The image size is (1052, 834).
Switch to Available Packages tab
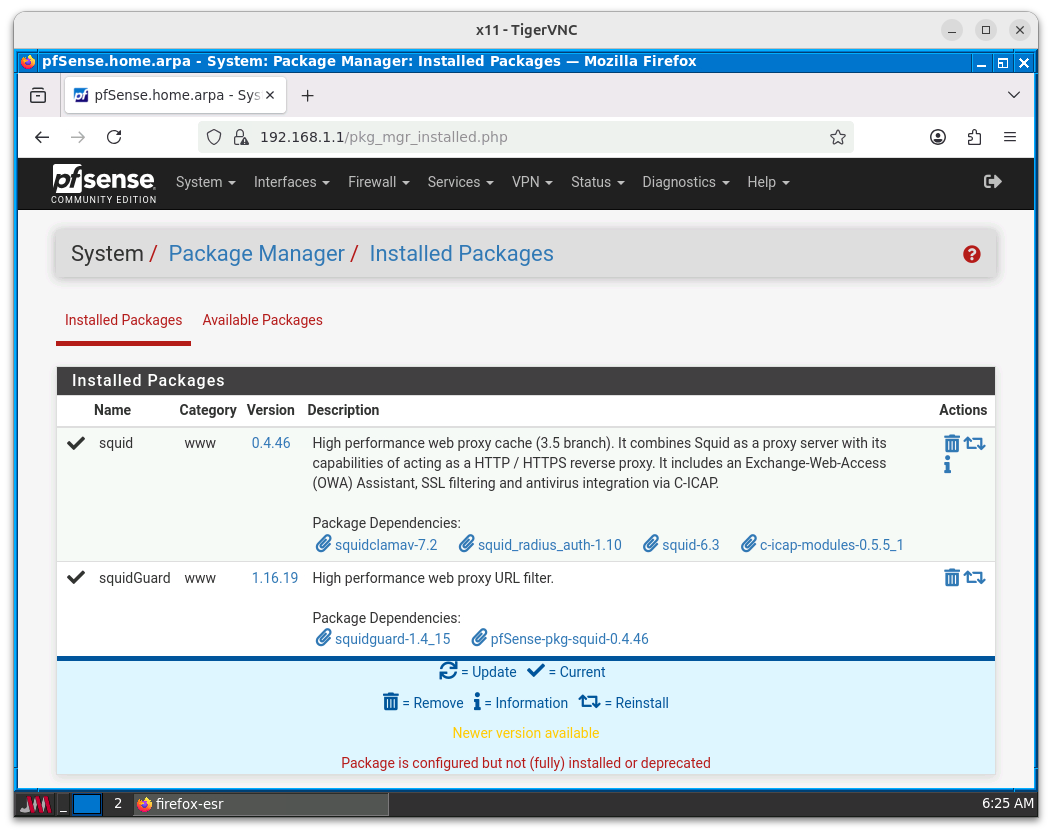[x=262, y=320]
